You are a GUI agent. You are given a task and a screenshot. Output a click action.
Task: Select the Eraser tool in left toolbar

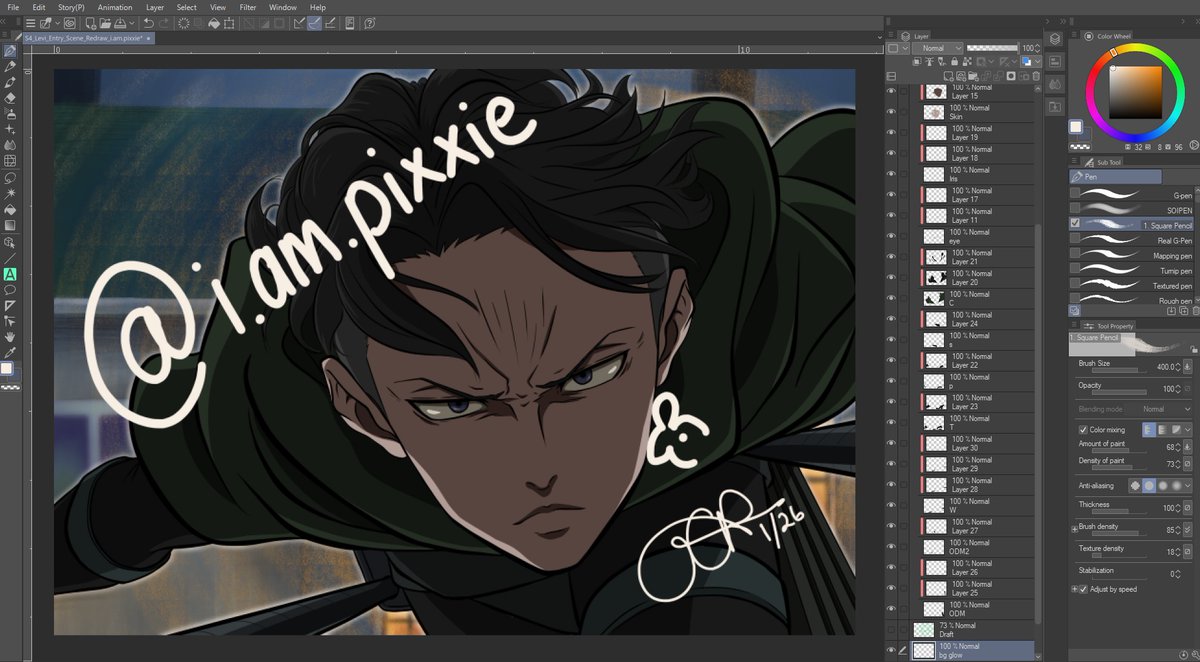[x=9, y=98]
